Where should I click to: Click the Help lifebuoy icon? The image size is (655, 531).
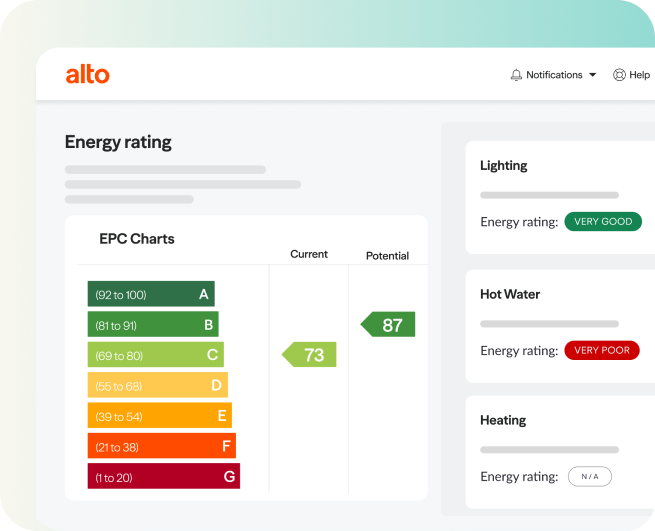(x=619, y=75)
